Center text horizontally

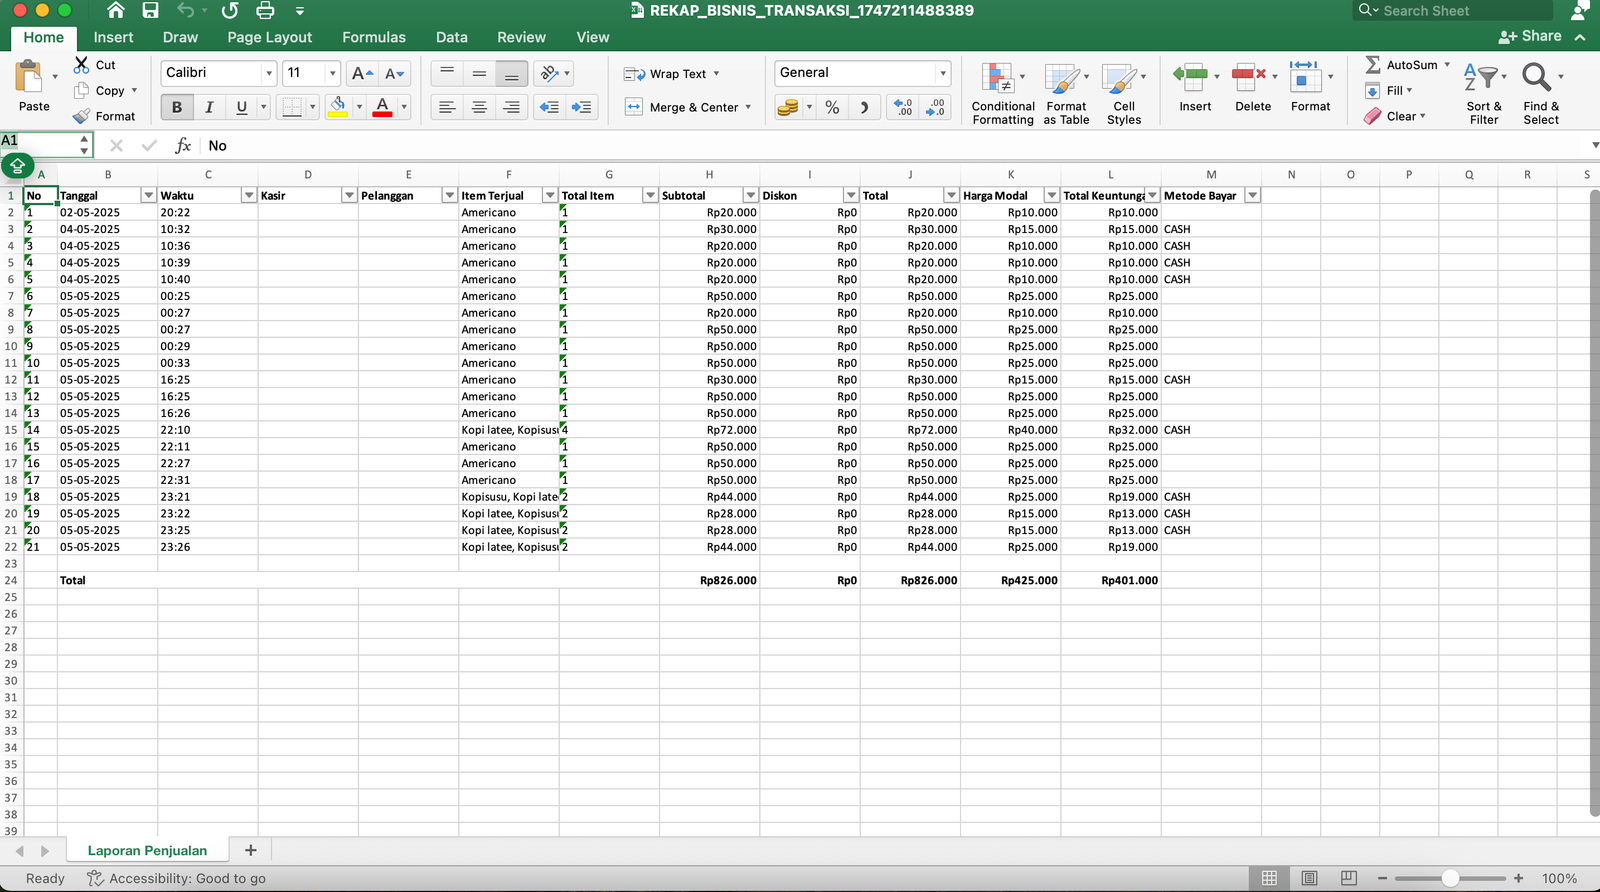479,107
